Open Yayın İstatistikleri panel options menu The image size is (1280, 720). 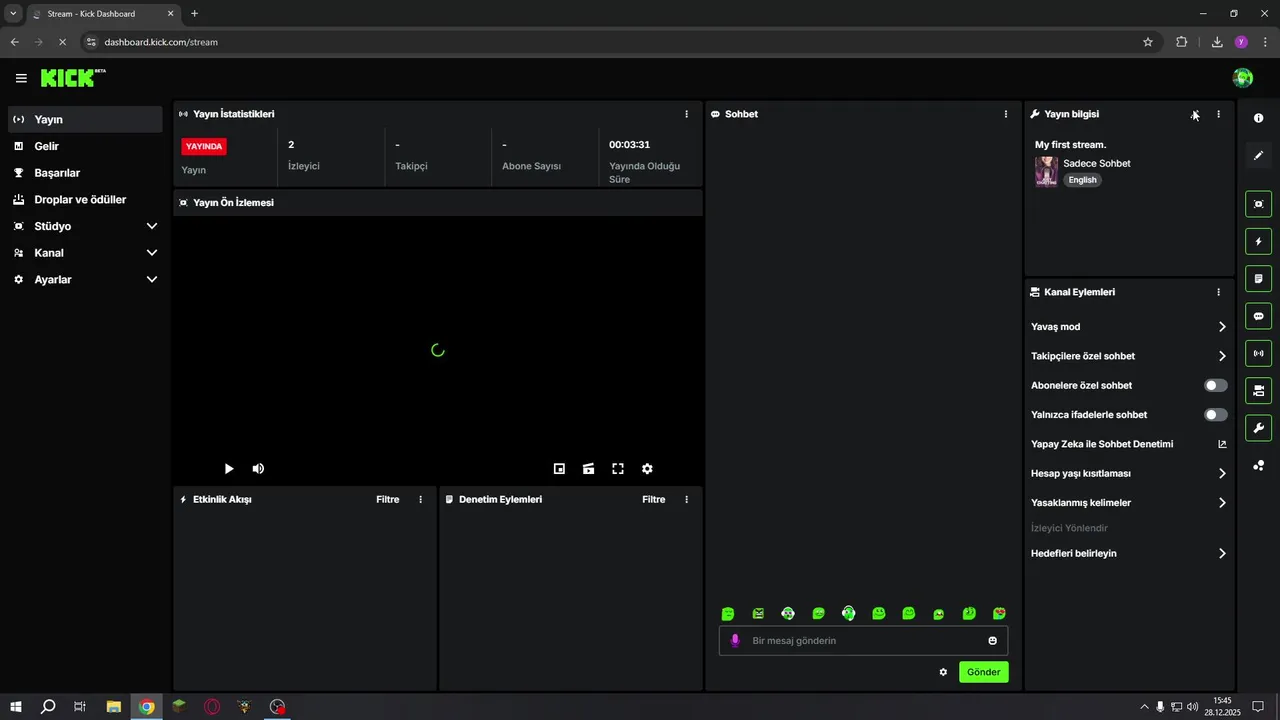686,114
